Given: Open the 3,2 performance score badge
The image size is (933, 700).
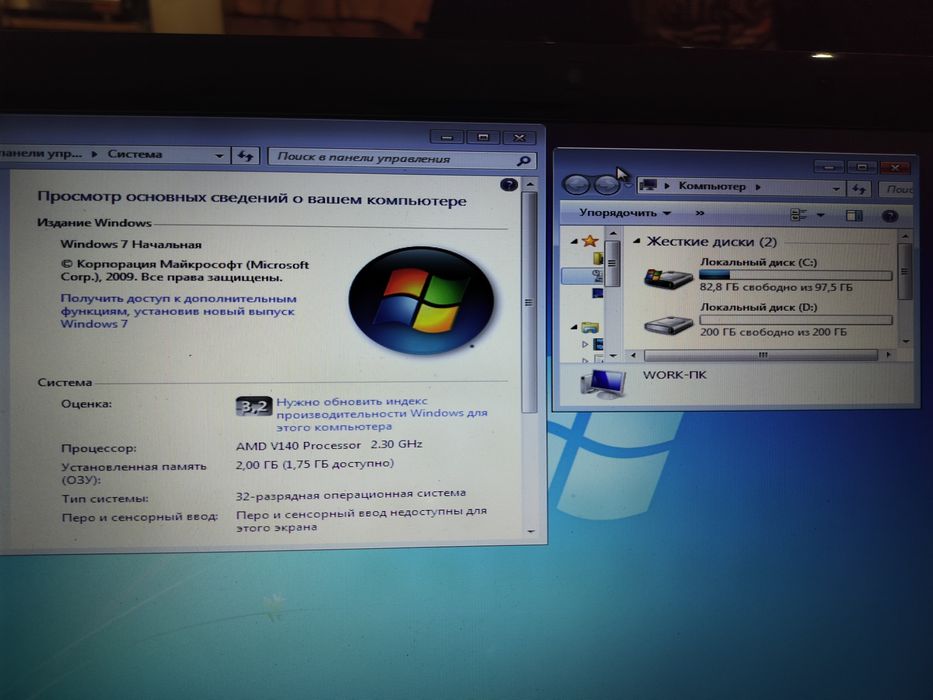Looking at the screenshot, I should (x=254, y=407).
